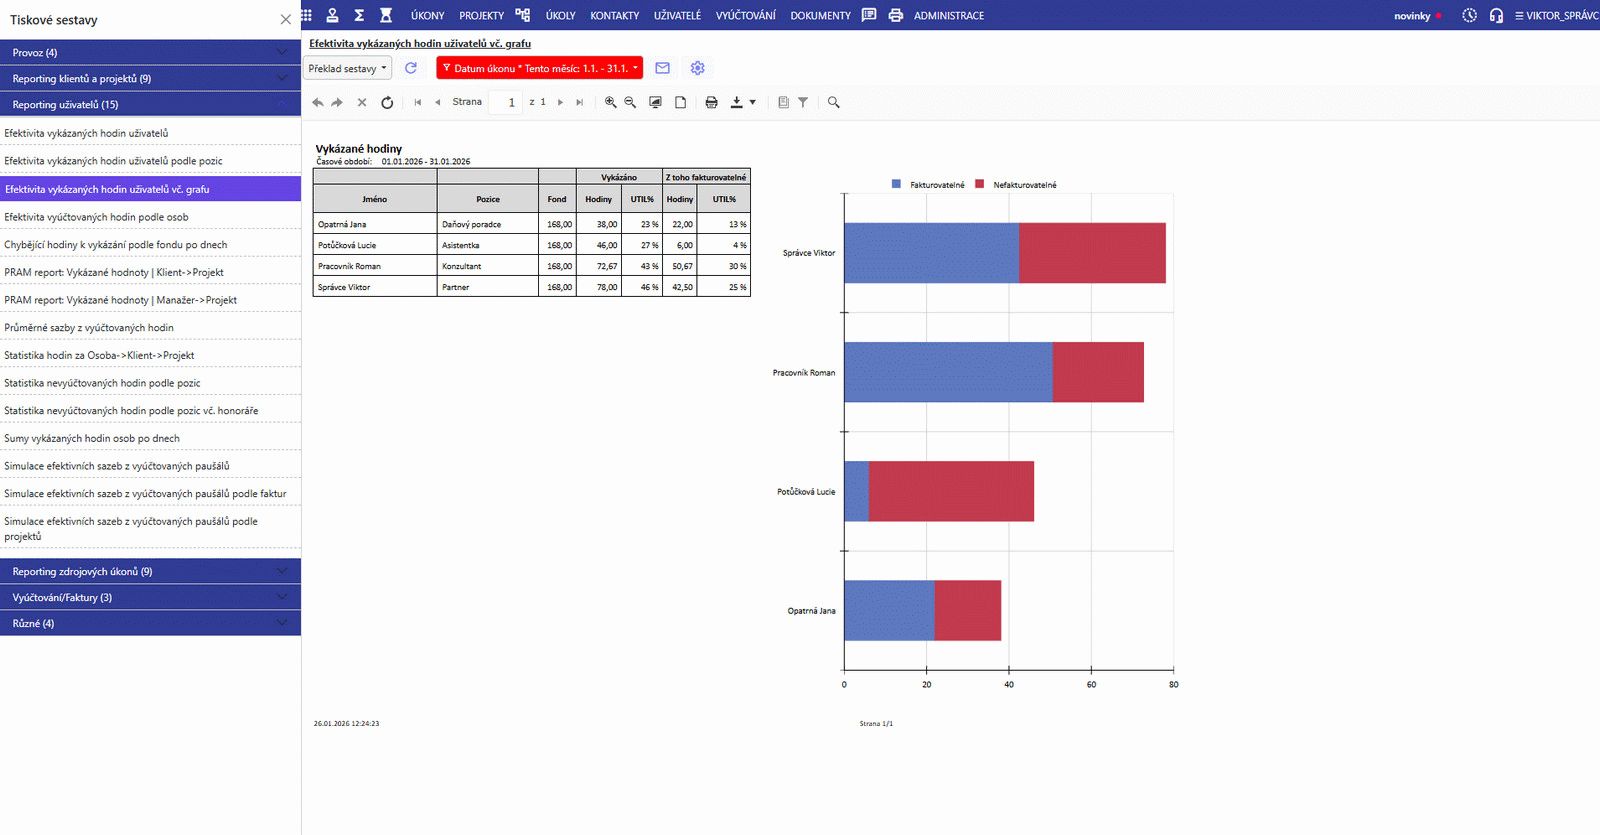Go to the last page of report
1600x835 pixels.
tap(579, 102)
